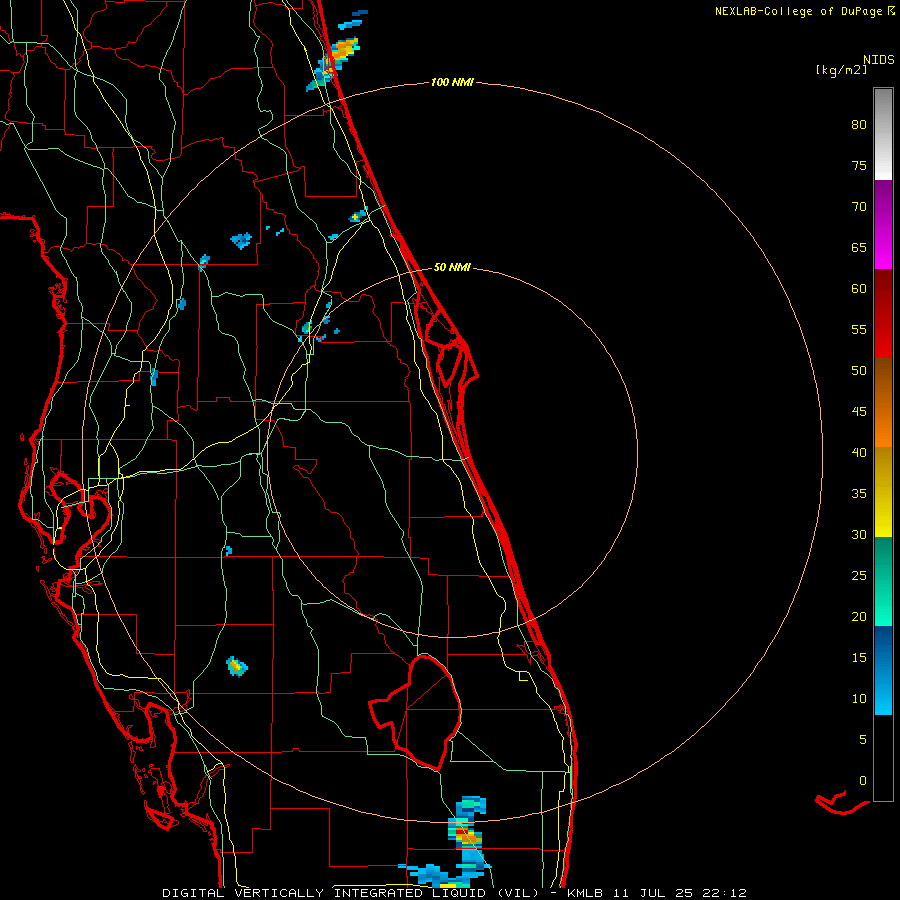The image size is (900, 900).
Task: Click the scale value 80
Action: coord(859,125)
